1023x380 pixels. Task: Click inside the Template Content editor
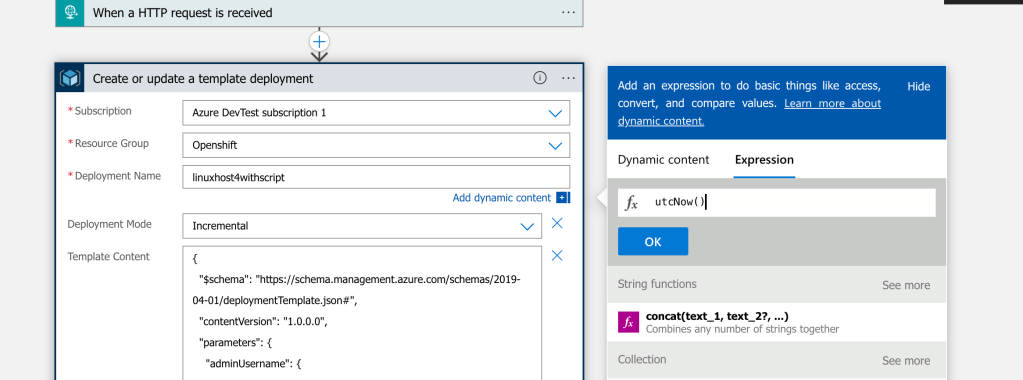tap(362, 313)
